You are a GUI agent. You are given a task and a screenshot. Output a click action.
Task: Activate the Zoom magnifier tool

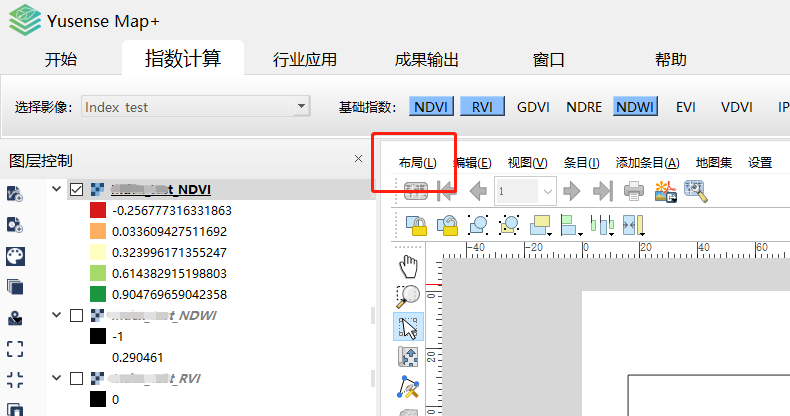[408, 296]
